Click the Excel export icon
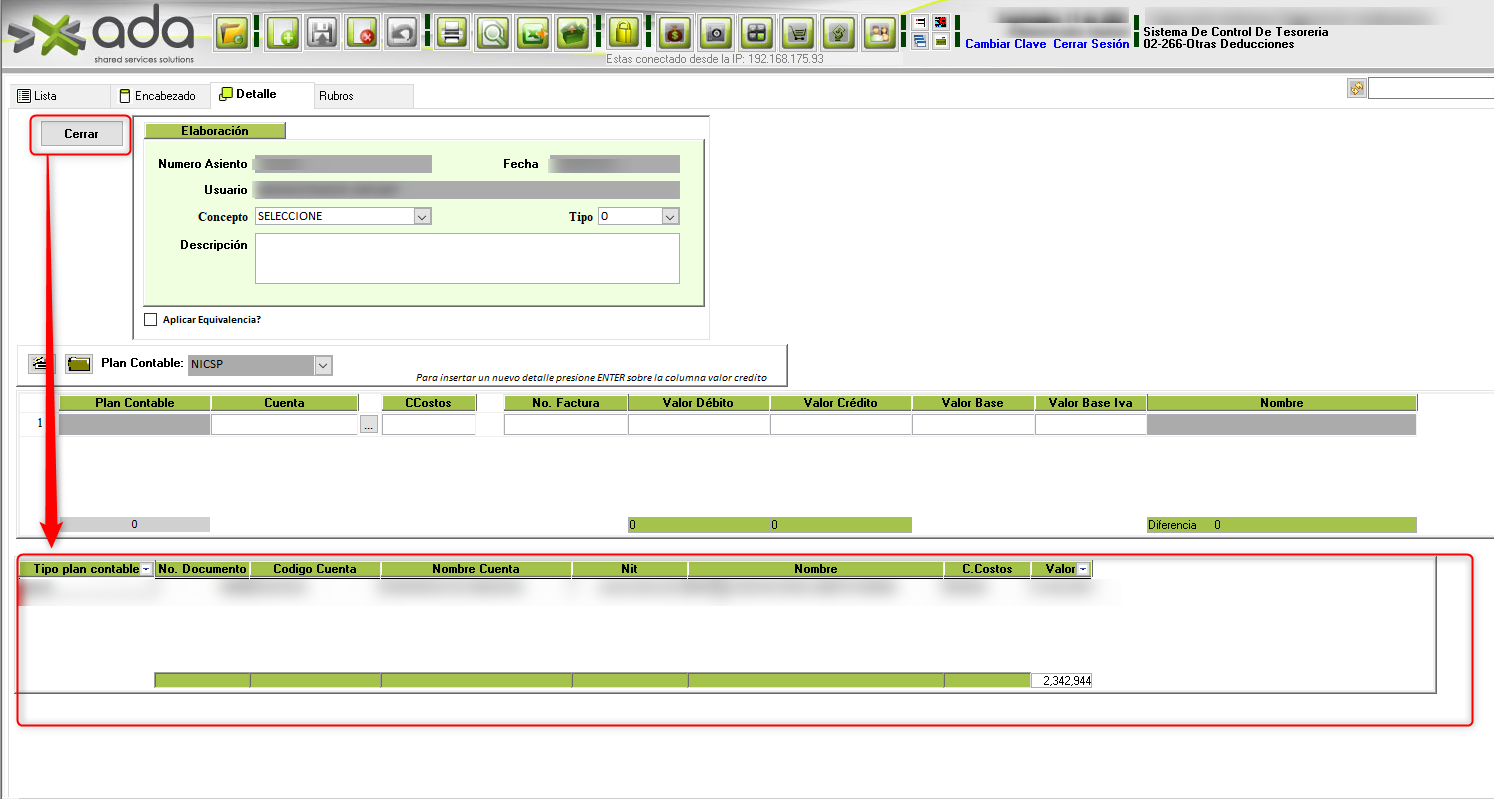1494x799 pixels. point(534,33)
